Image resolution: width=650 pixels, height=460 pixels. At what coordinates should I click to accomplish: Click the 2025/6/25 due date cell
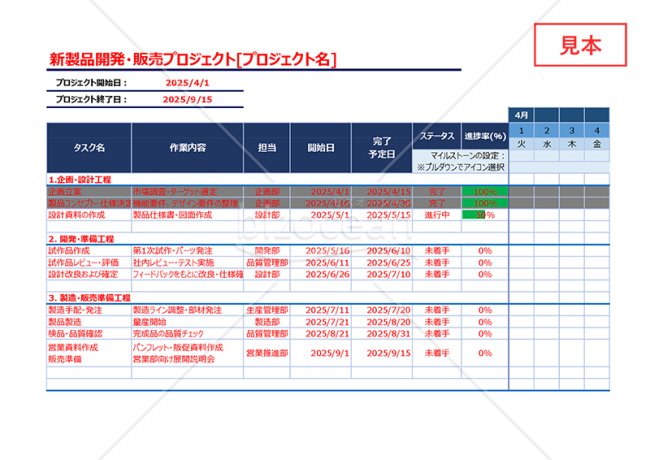coord(382,262)
